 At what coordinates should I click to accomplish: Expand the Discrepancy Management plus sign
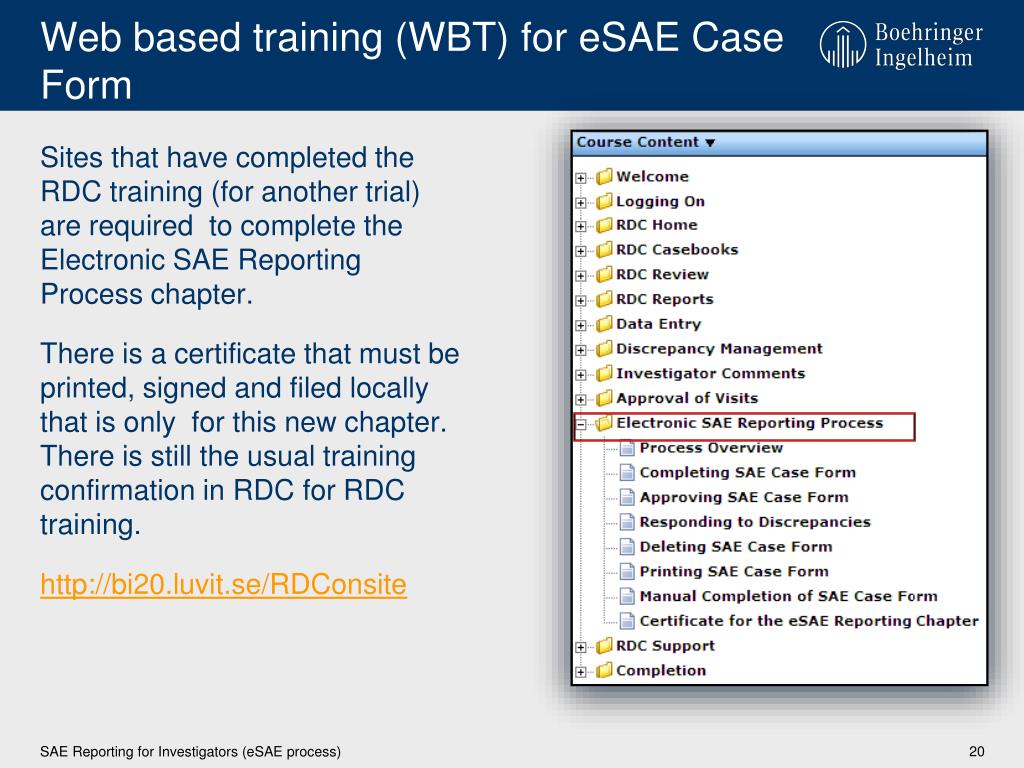(581, 350)
